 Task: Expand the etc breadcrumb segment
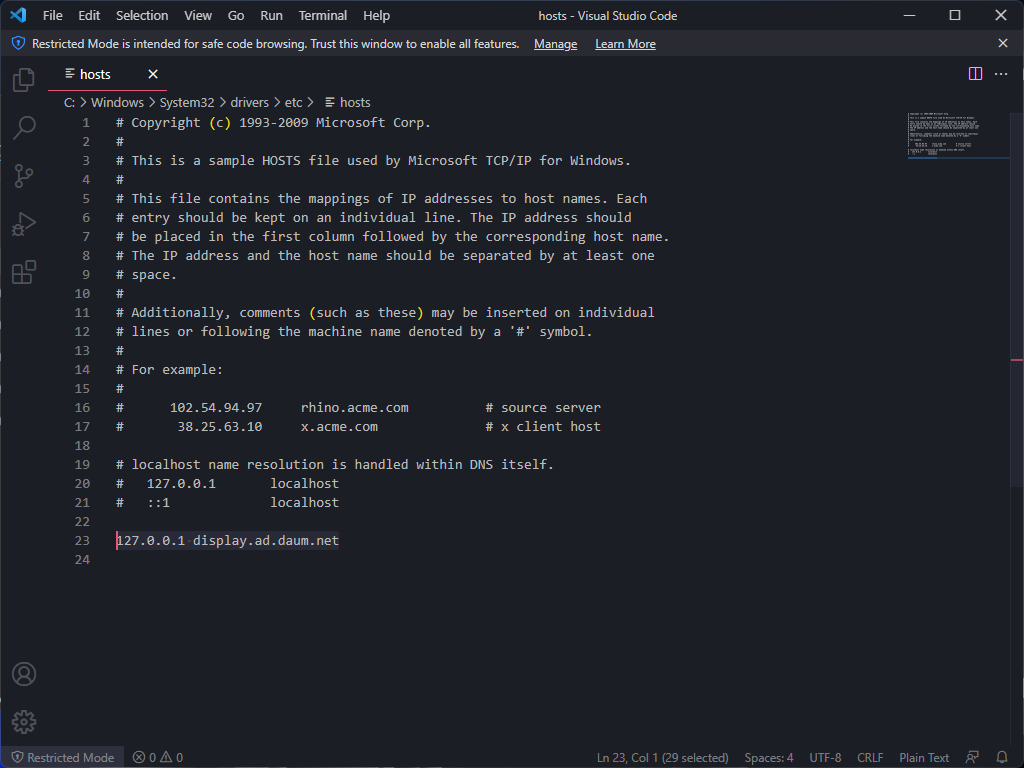pyautogui.click(x=293, y=103)
